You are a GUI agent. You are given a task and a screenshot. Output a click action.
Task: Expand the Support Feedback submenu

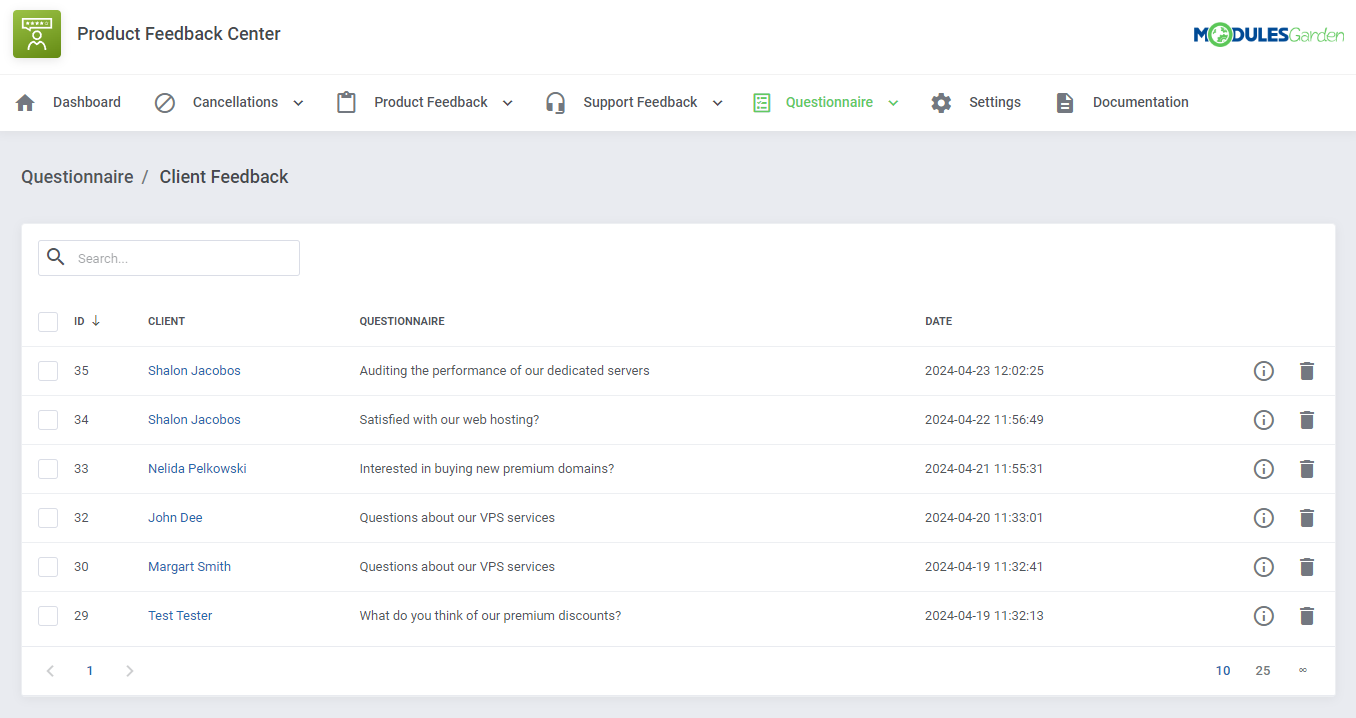717,102
